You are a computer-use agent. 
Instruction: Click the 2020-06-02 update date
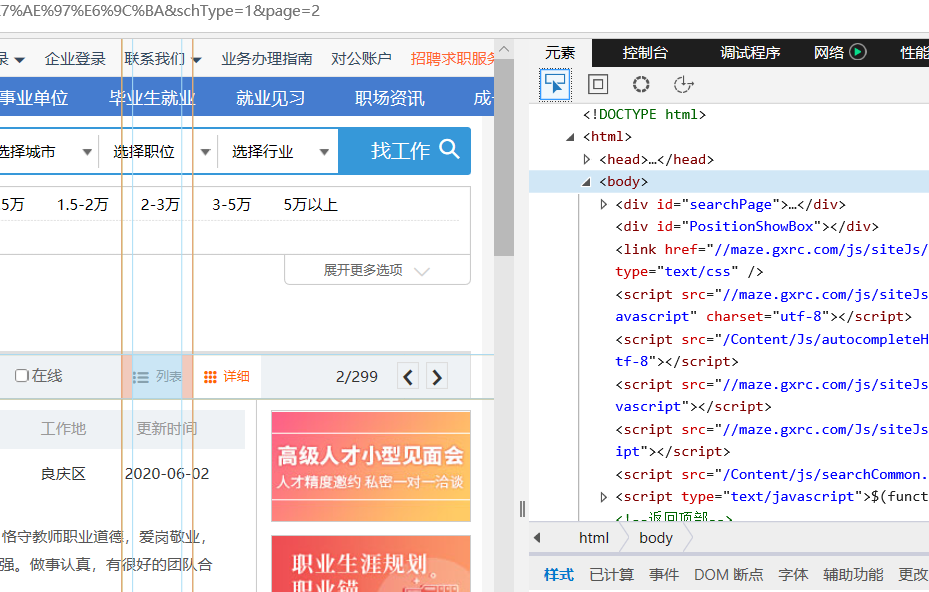coord(167,474)
